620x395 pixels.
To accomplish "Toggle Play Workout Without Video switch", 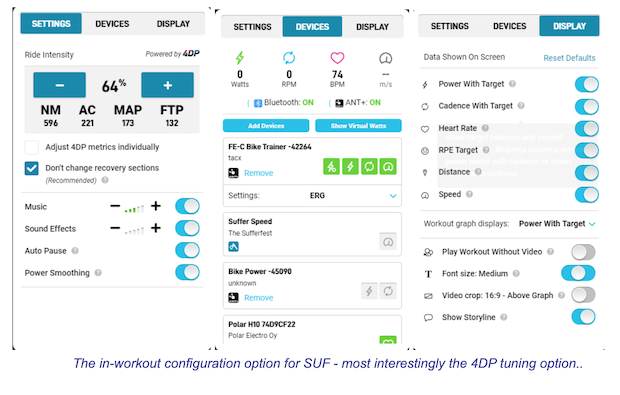I will 583,252.
